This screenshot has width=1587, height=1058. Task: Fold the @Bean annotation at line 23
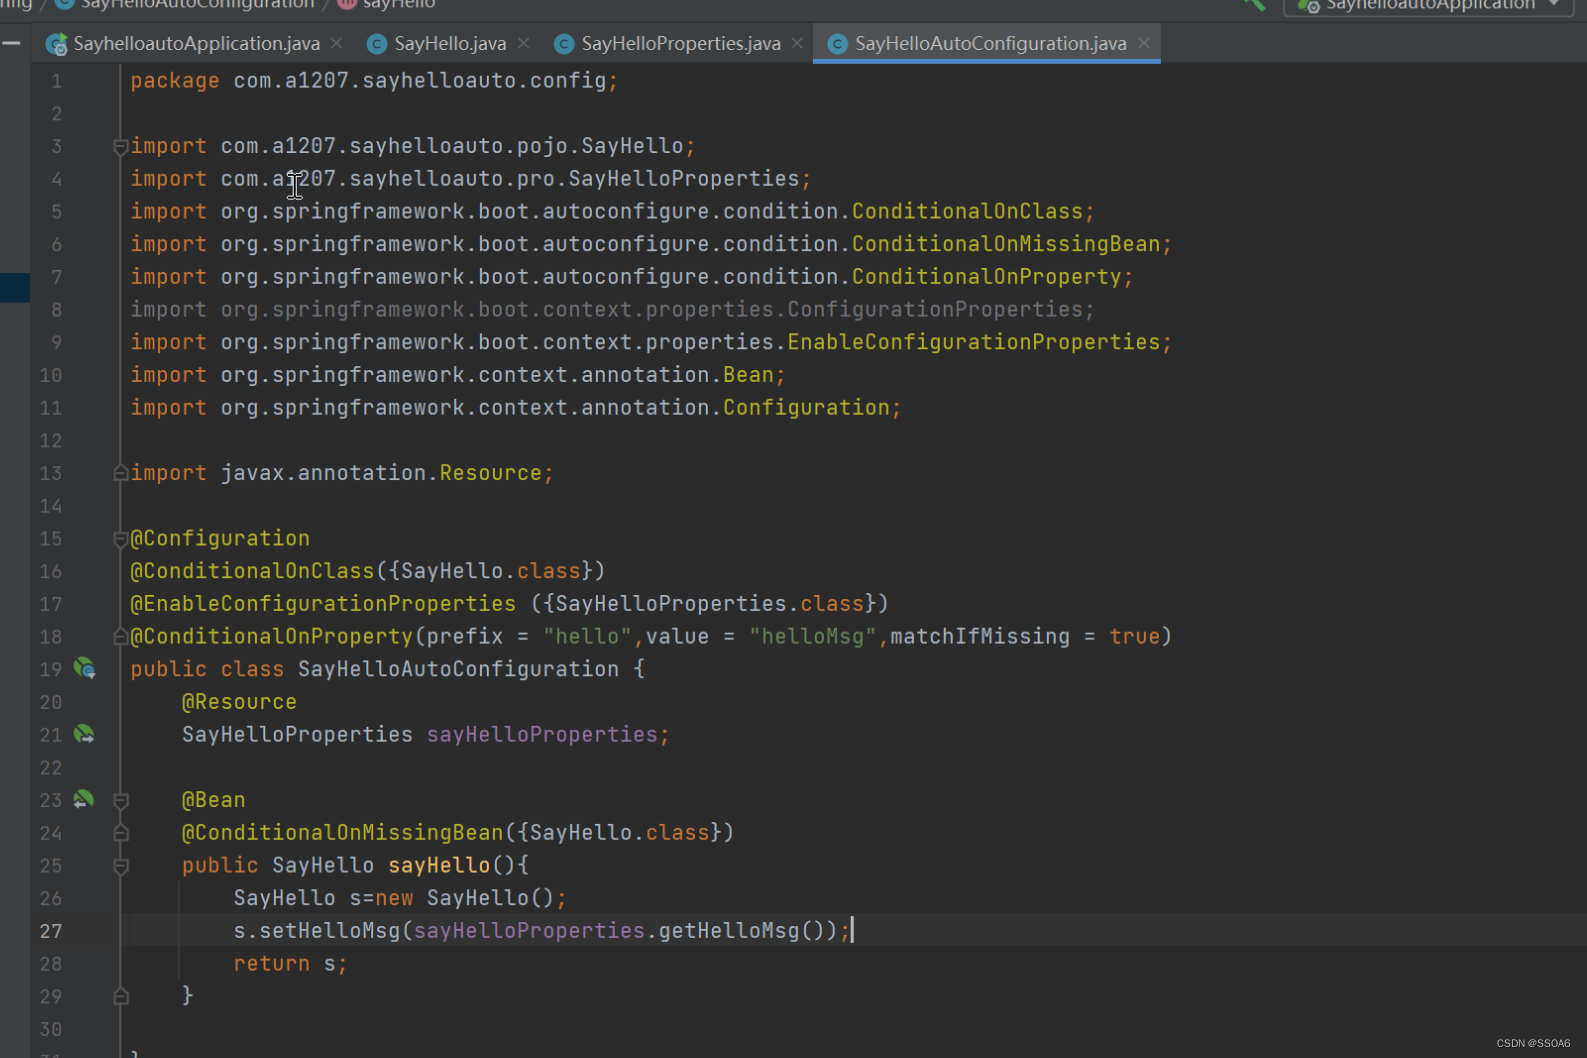[x=120, y=800]
